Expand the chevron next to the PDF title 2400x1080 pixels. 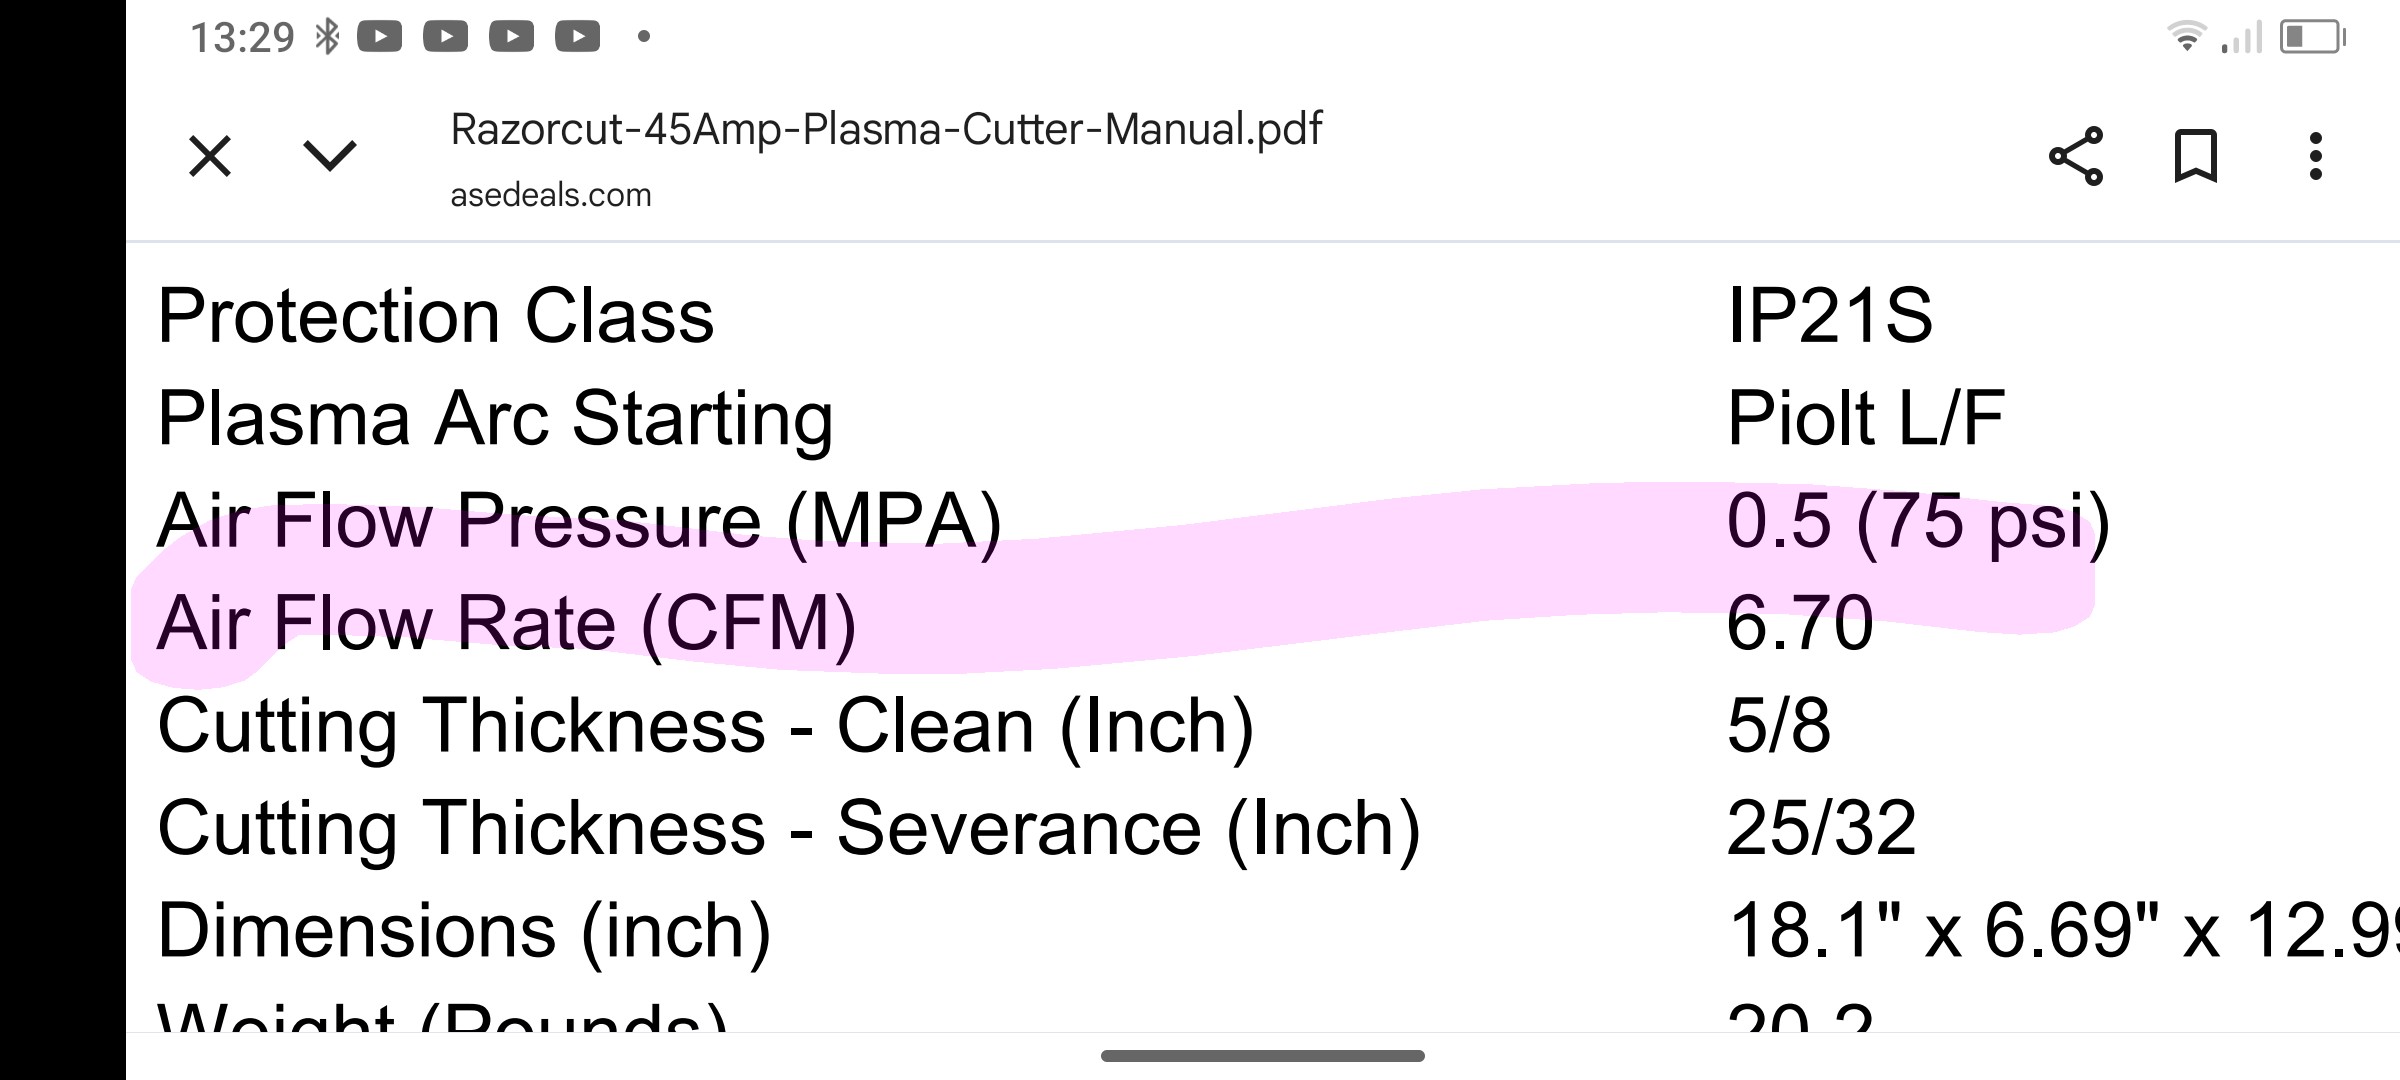(x=330, y=156)
